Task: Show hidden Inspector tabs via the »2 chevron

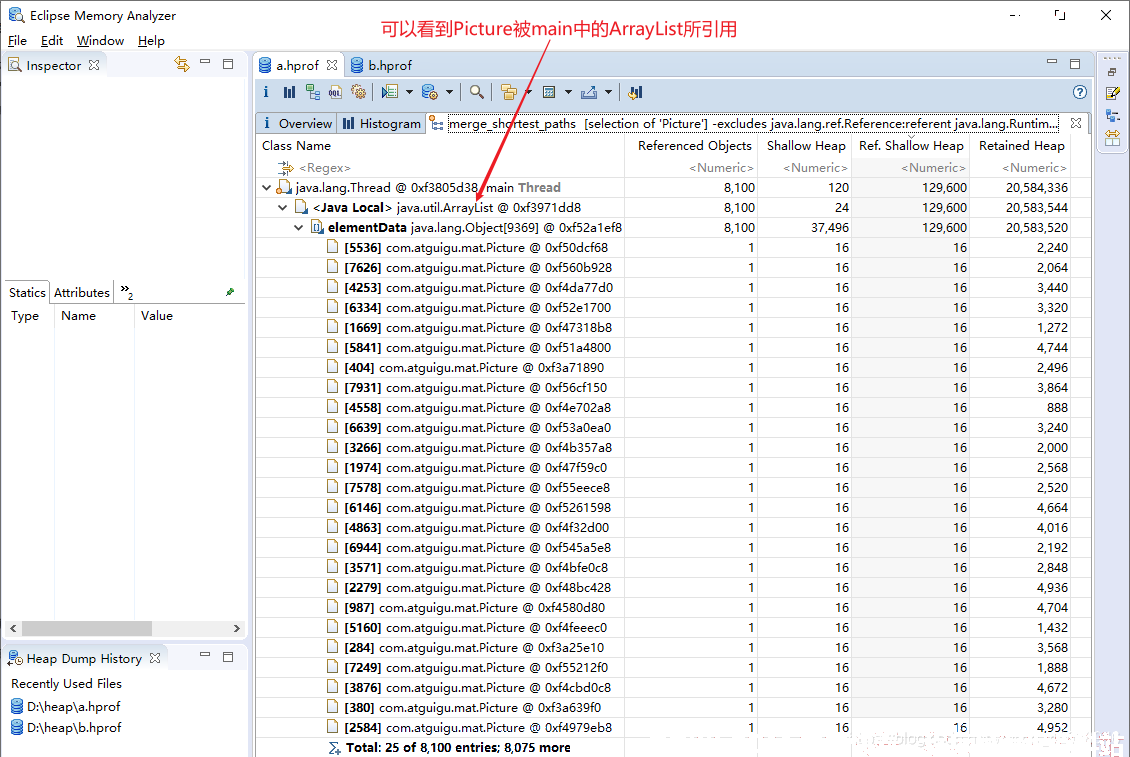Action: tap(127, 291)
